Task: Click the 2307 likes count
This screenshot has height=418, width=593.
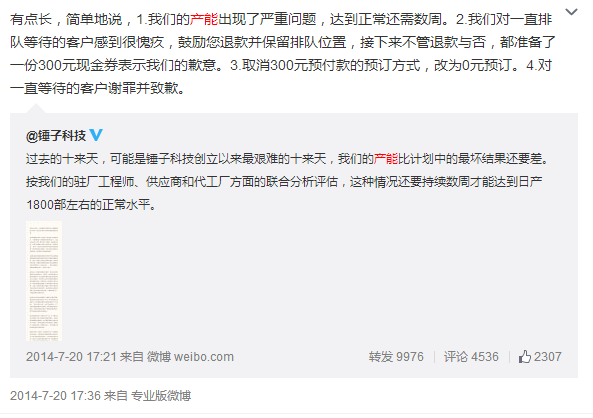Action: pos(548,357)
